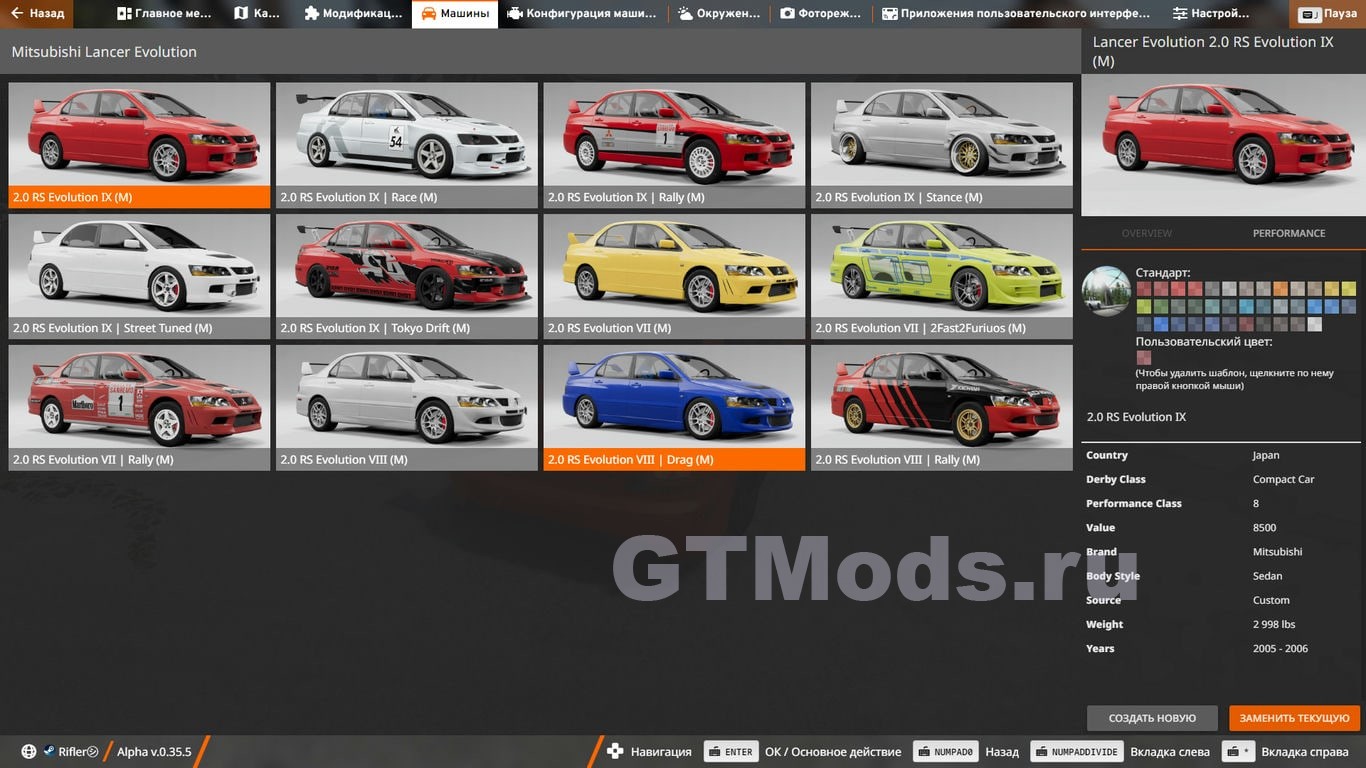
Task: Click the ЗАМЕНИТЬ ТЕКУЩУЮ button
Action: pos(1295,718)
